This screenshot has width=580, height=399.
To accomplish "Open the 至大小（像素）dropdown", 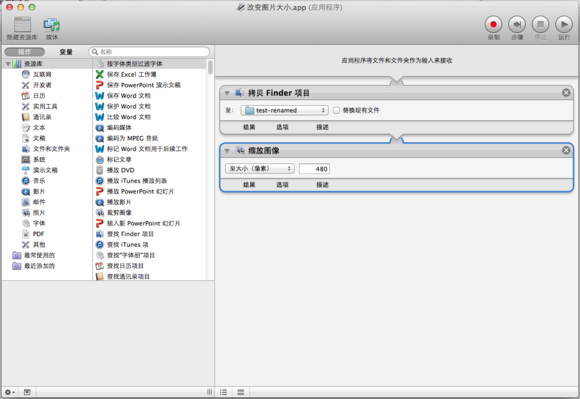I will [260, 169].
